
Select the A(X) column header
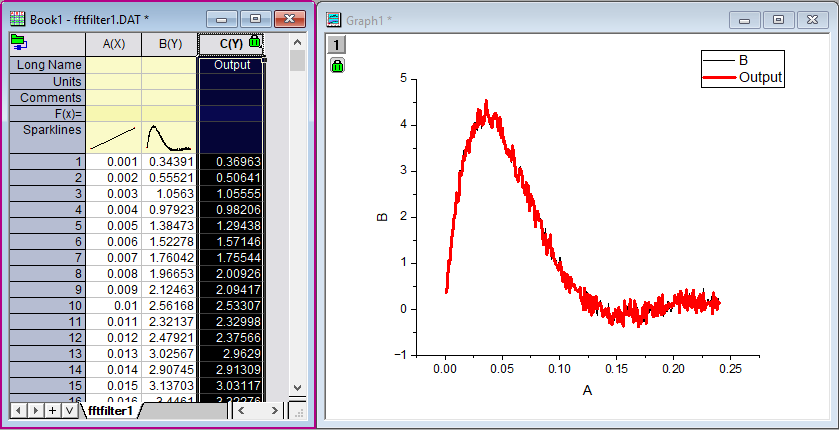pos(113,44)
